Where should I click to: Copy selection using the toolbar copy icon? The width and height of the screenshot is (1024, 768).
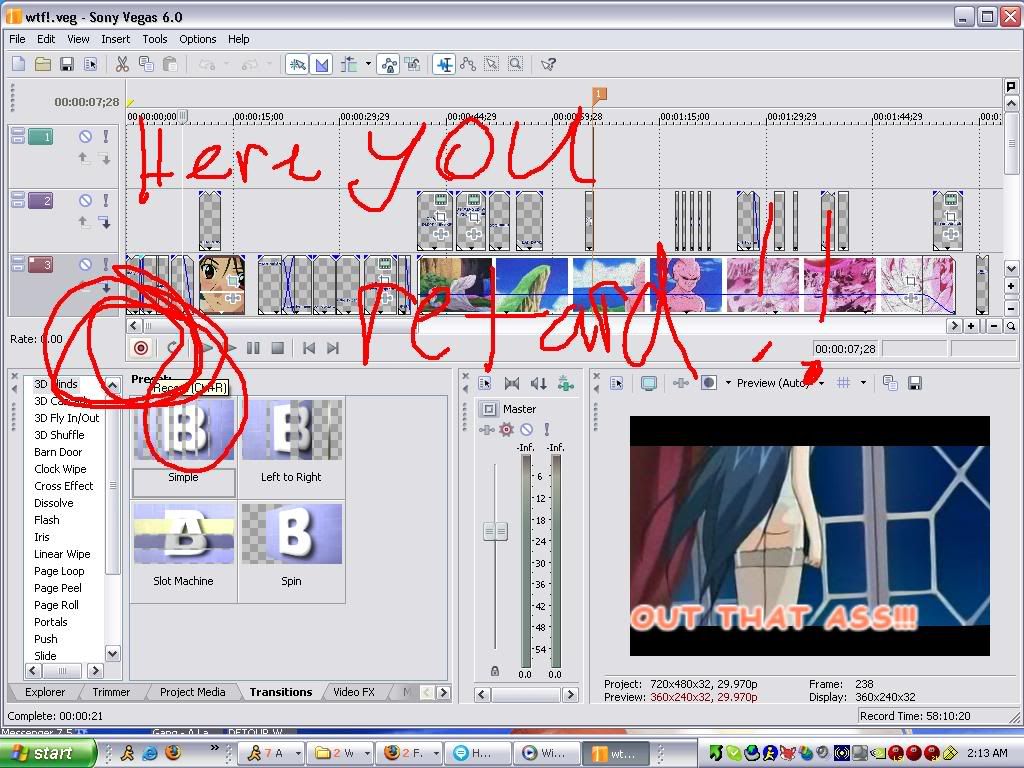146,64
